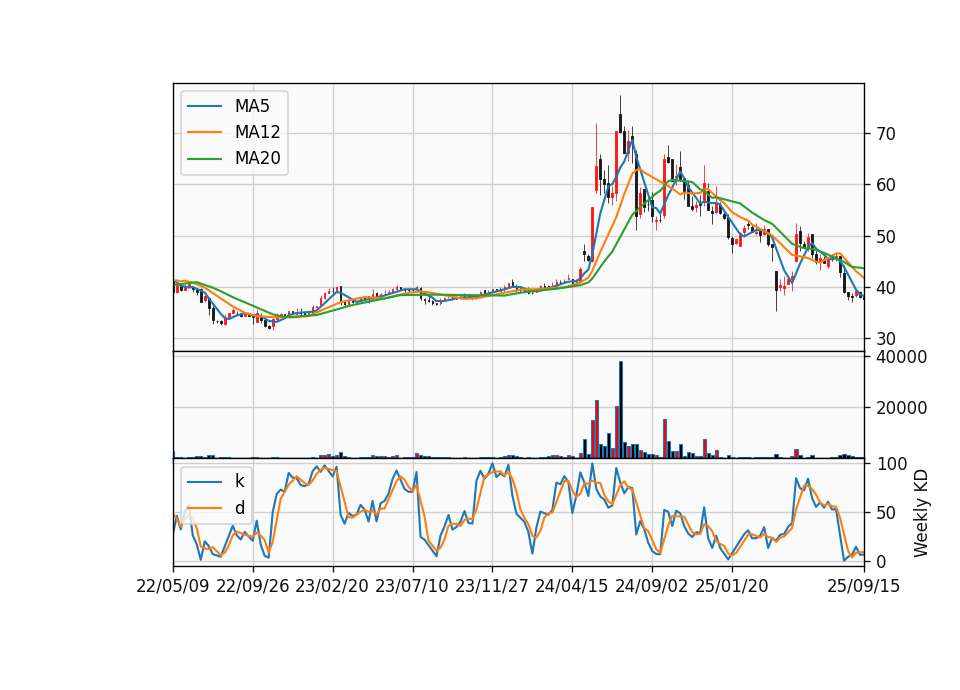960x690 pixels.
Task: Click the MA12 legend label
Action: pyautogui.click(x=257, y=132)
